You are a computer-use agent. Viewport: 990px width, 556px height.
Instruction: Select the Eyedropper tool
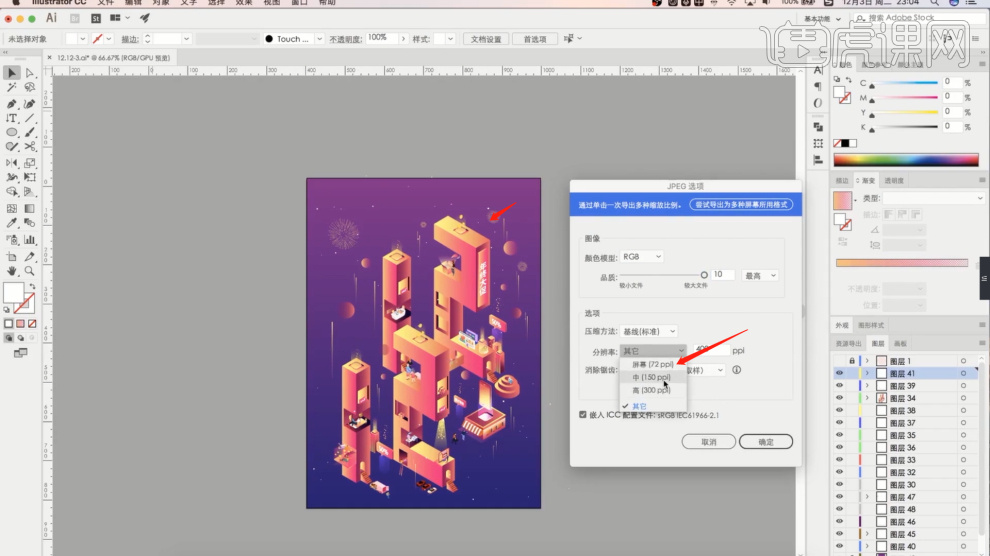tap(11, 223)
